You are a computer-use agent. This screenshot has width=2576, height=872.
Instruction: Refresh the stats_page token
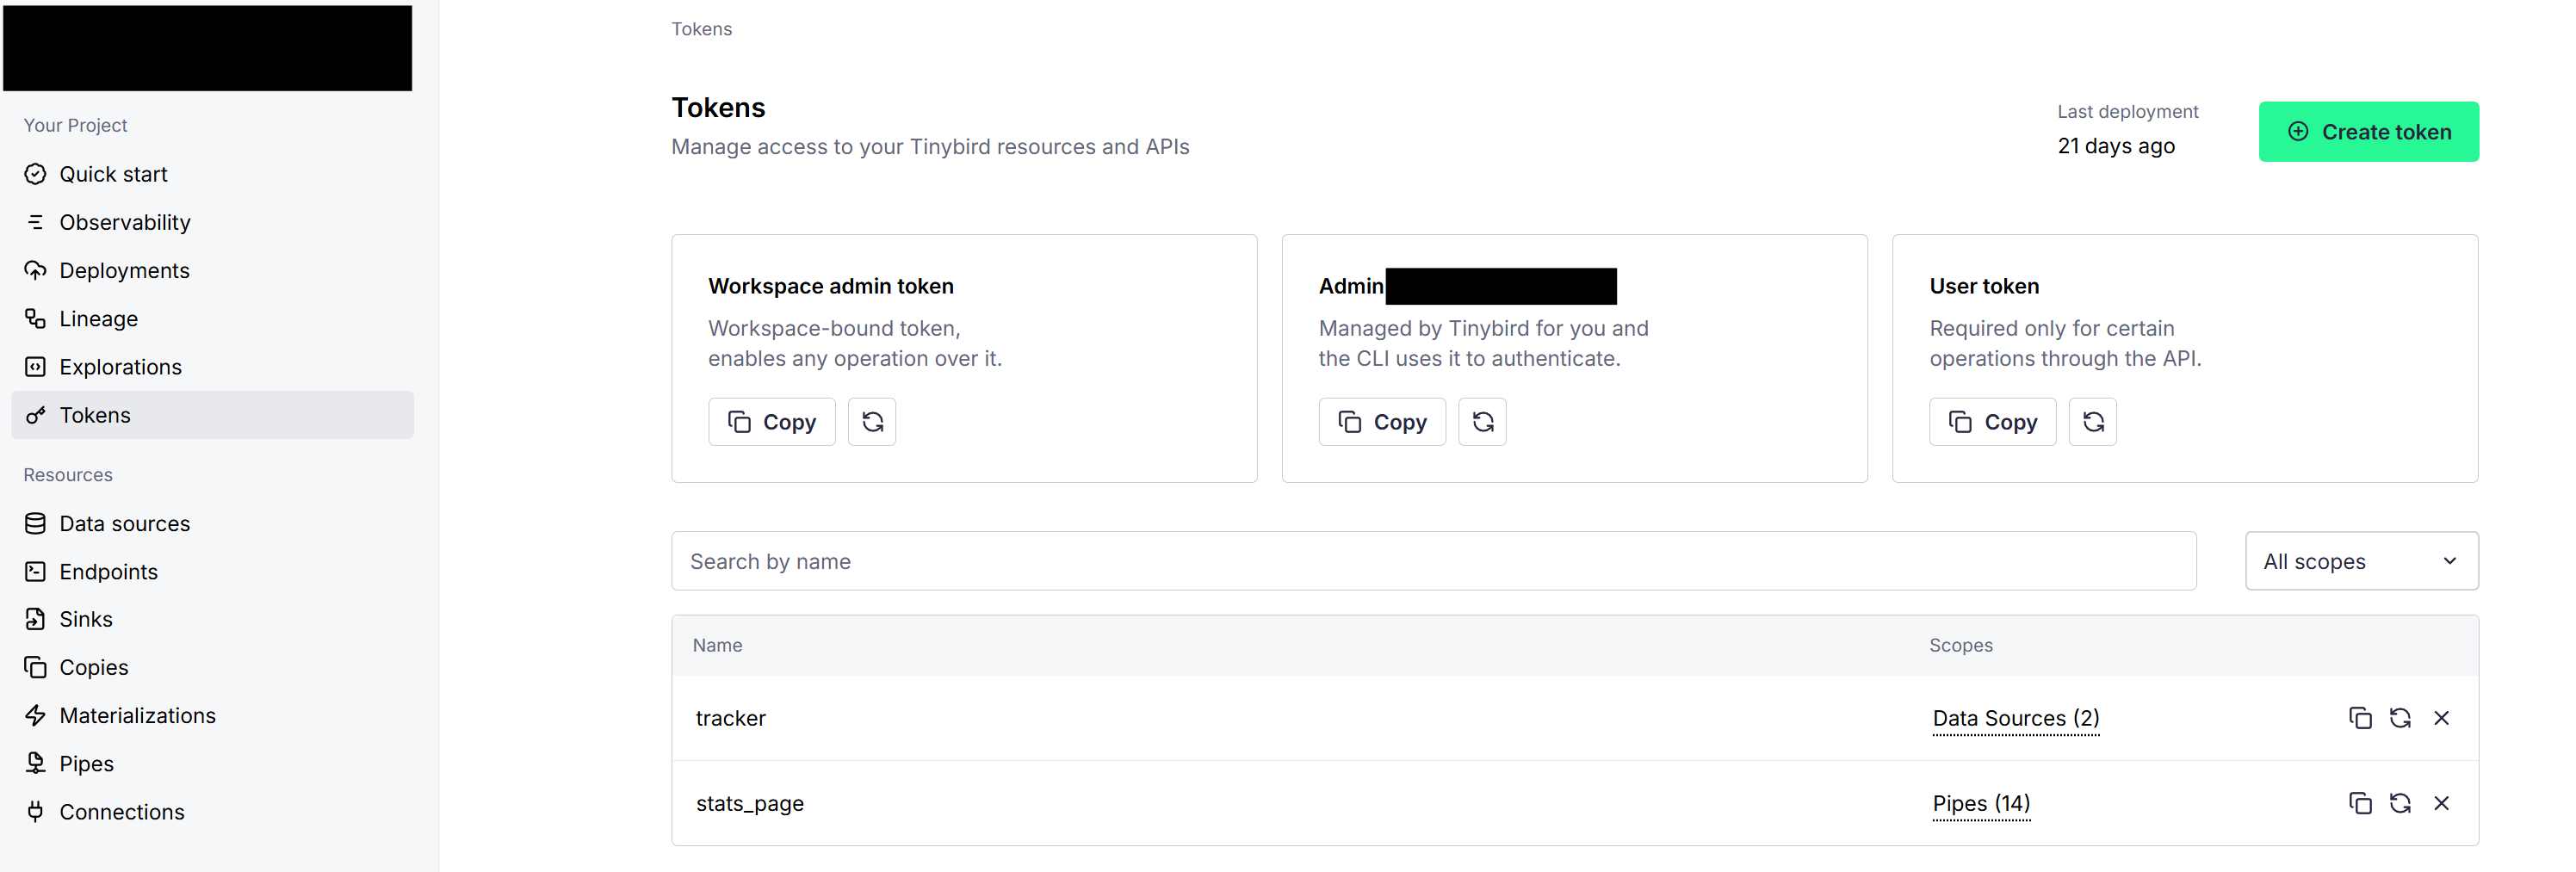(x=2399, y=803)
